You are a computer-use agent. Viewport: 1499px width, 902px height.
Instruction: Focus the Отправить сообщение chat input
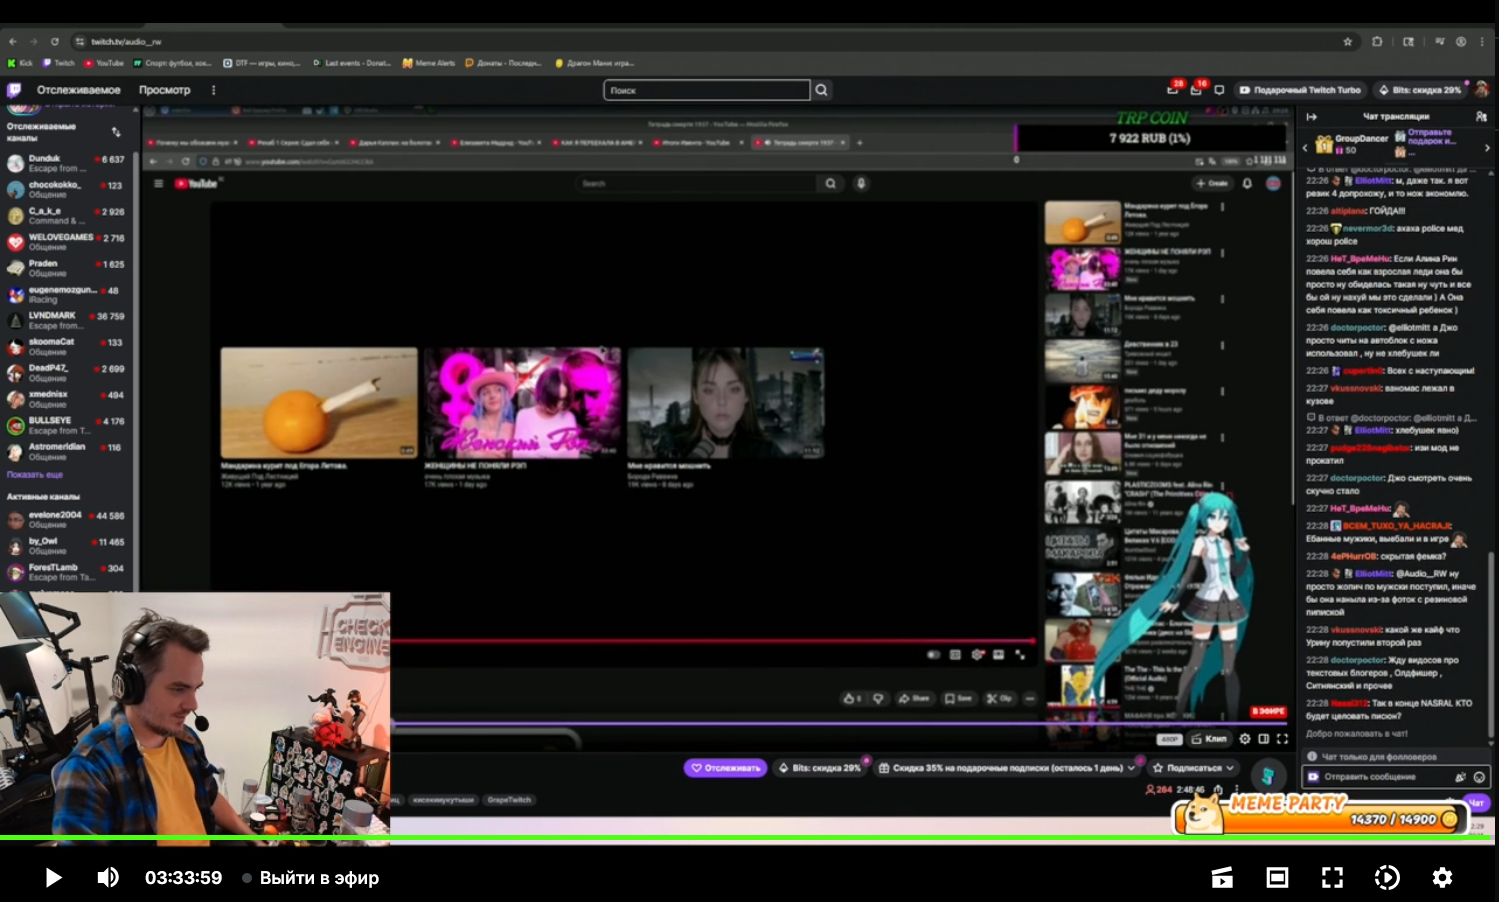1395,777
